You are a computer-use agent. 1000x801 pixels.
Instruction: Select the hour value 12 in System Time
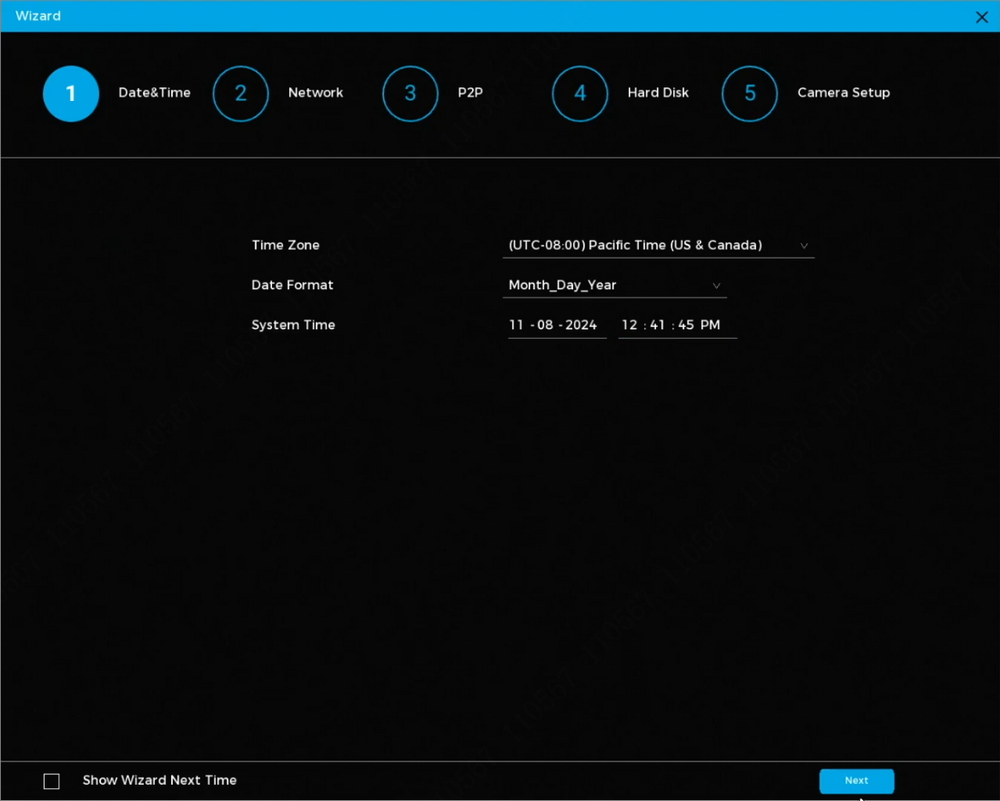(x=629, y=325)
